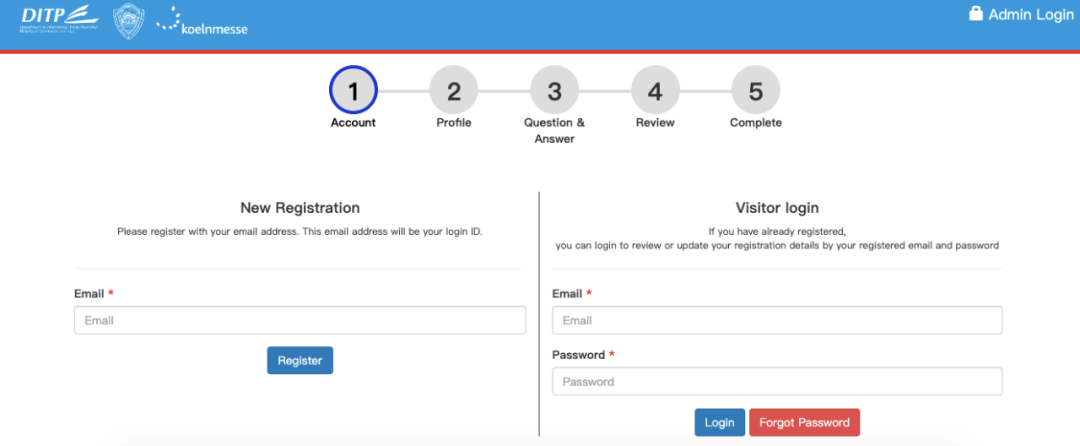Screen dimensions: 1080x446
Task: Select step 4 circle
Action: [655, 91]
